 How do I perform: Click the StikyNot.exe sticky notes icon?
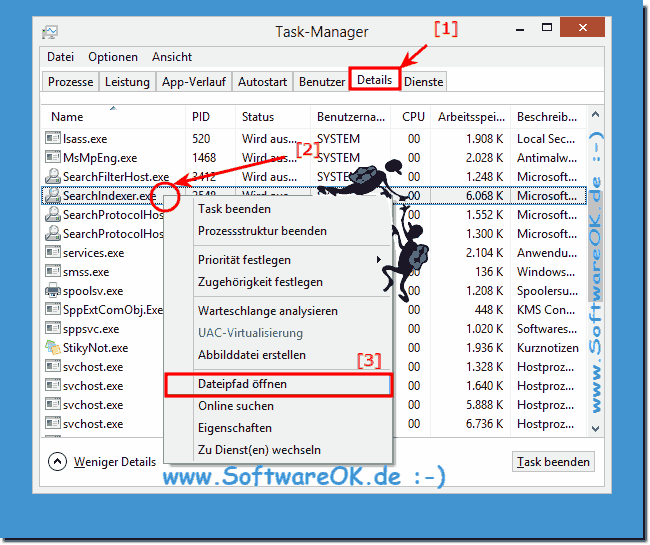click(x=53, y=347)
